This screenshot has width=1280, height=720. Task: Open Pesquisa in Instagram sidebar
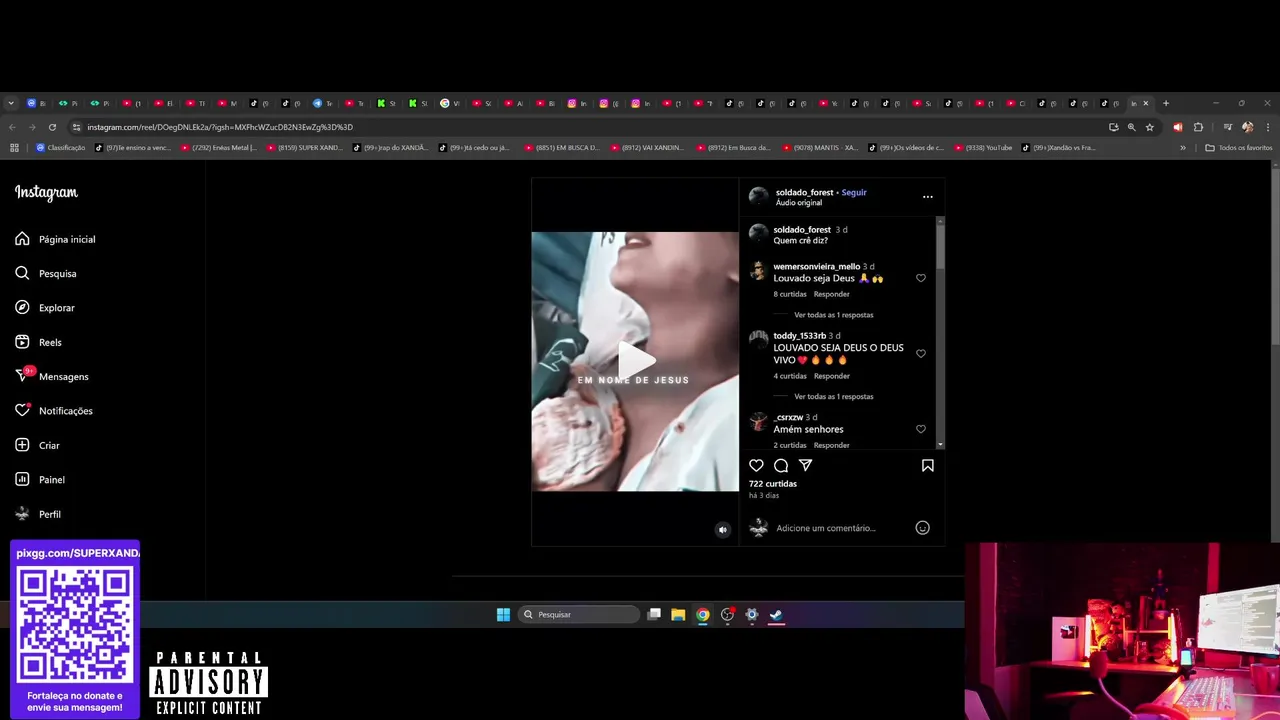tap(46, 273)
